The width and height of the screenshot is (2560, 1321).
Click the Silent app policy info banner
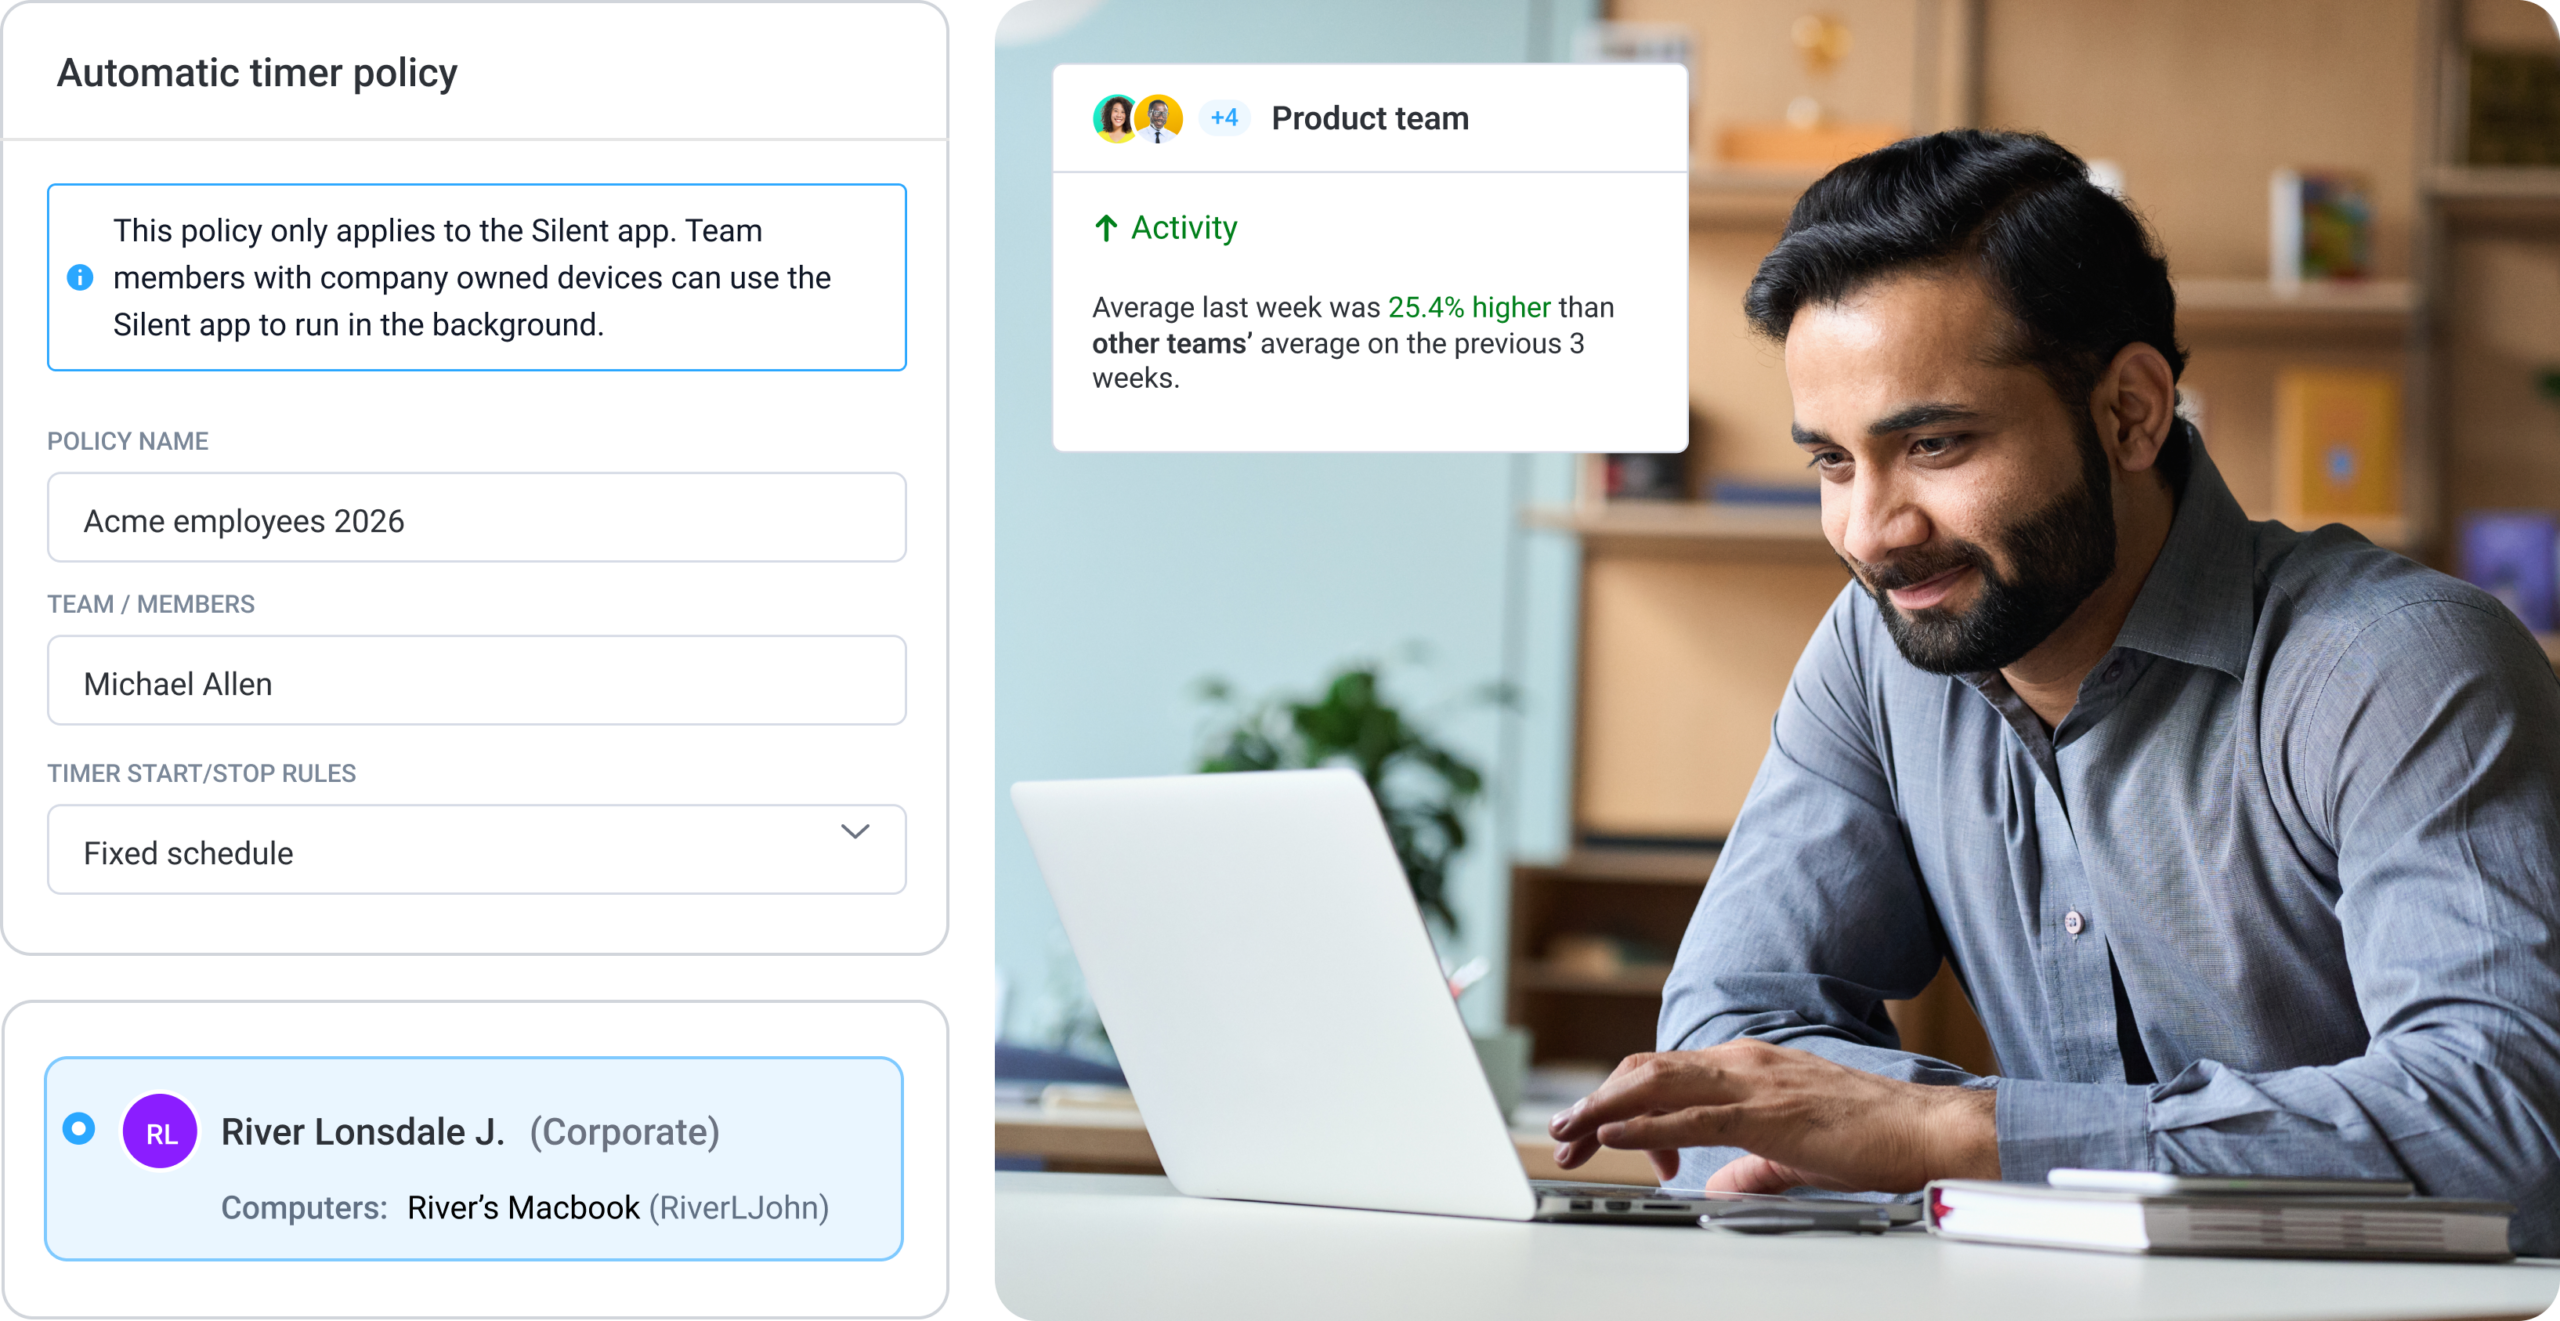[477, 277]
